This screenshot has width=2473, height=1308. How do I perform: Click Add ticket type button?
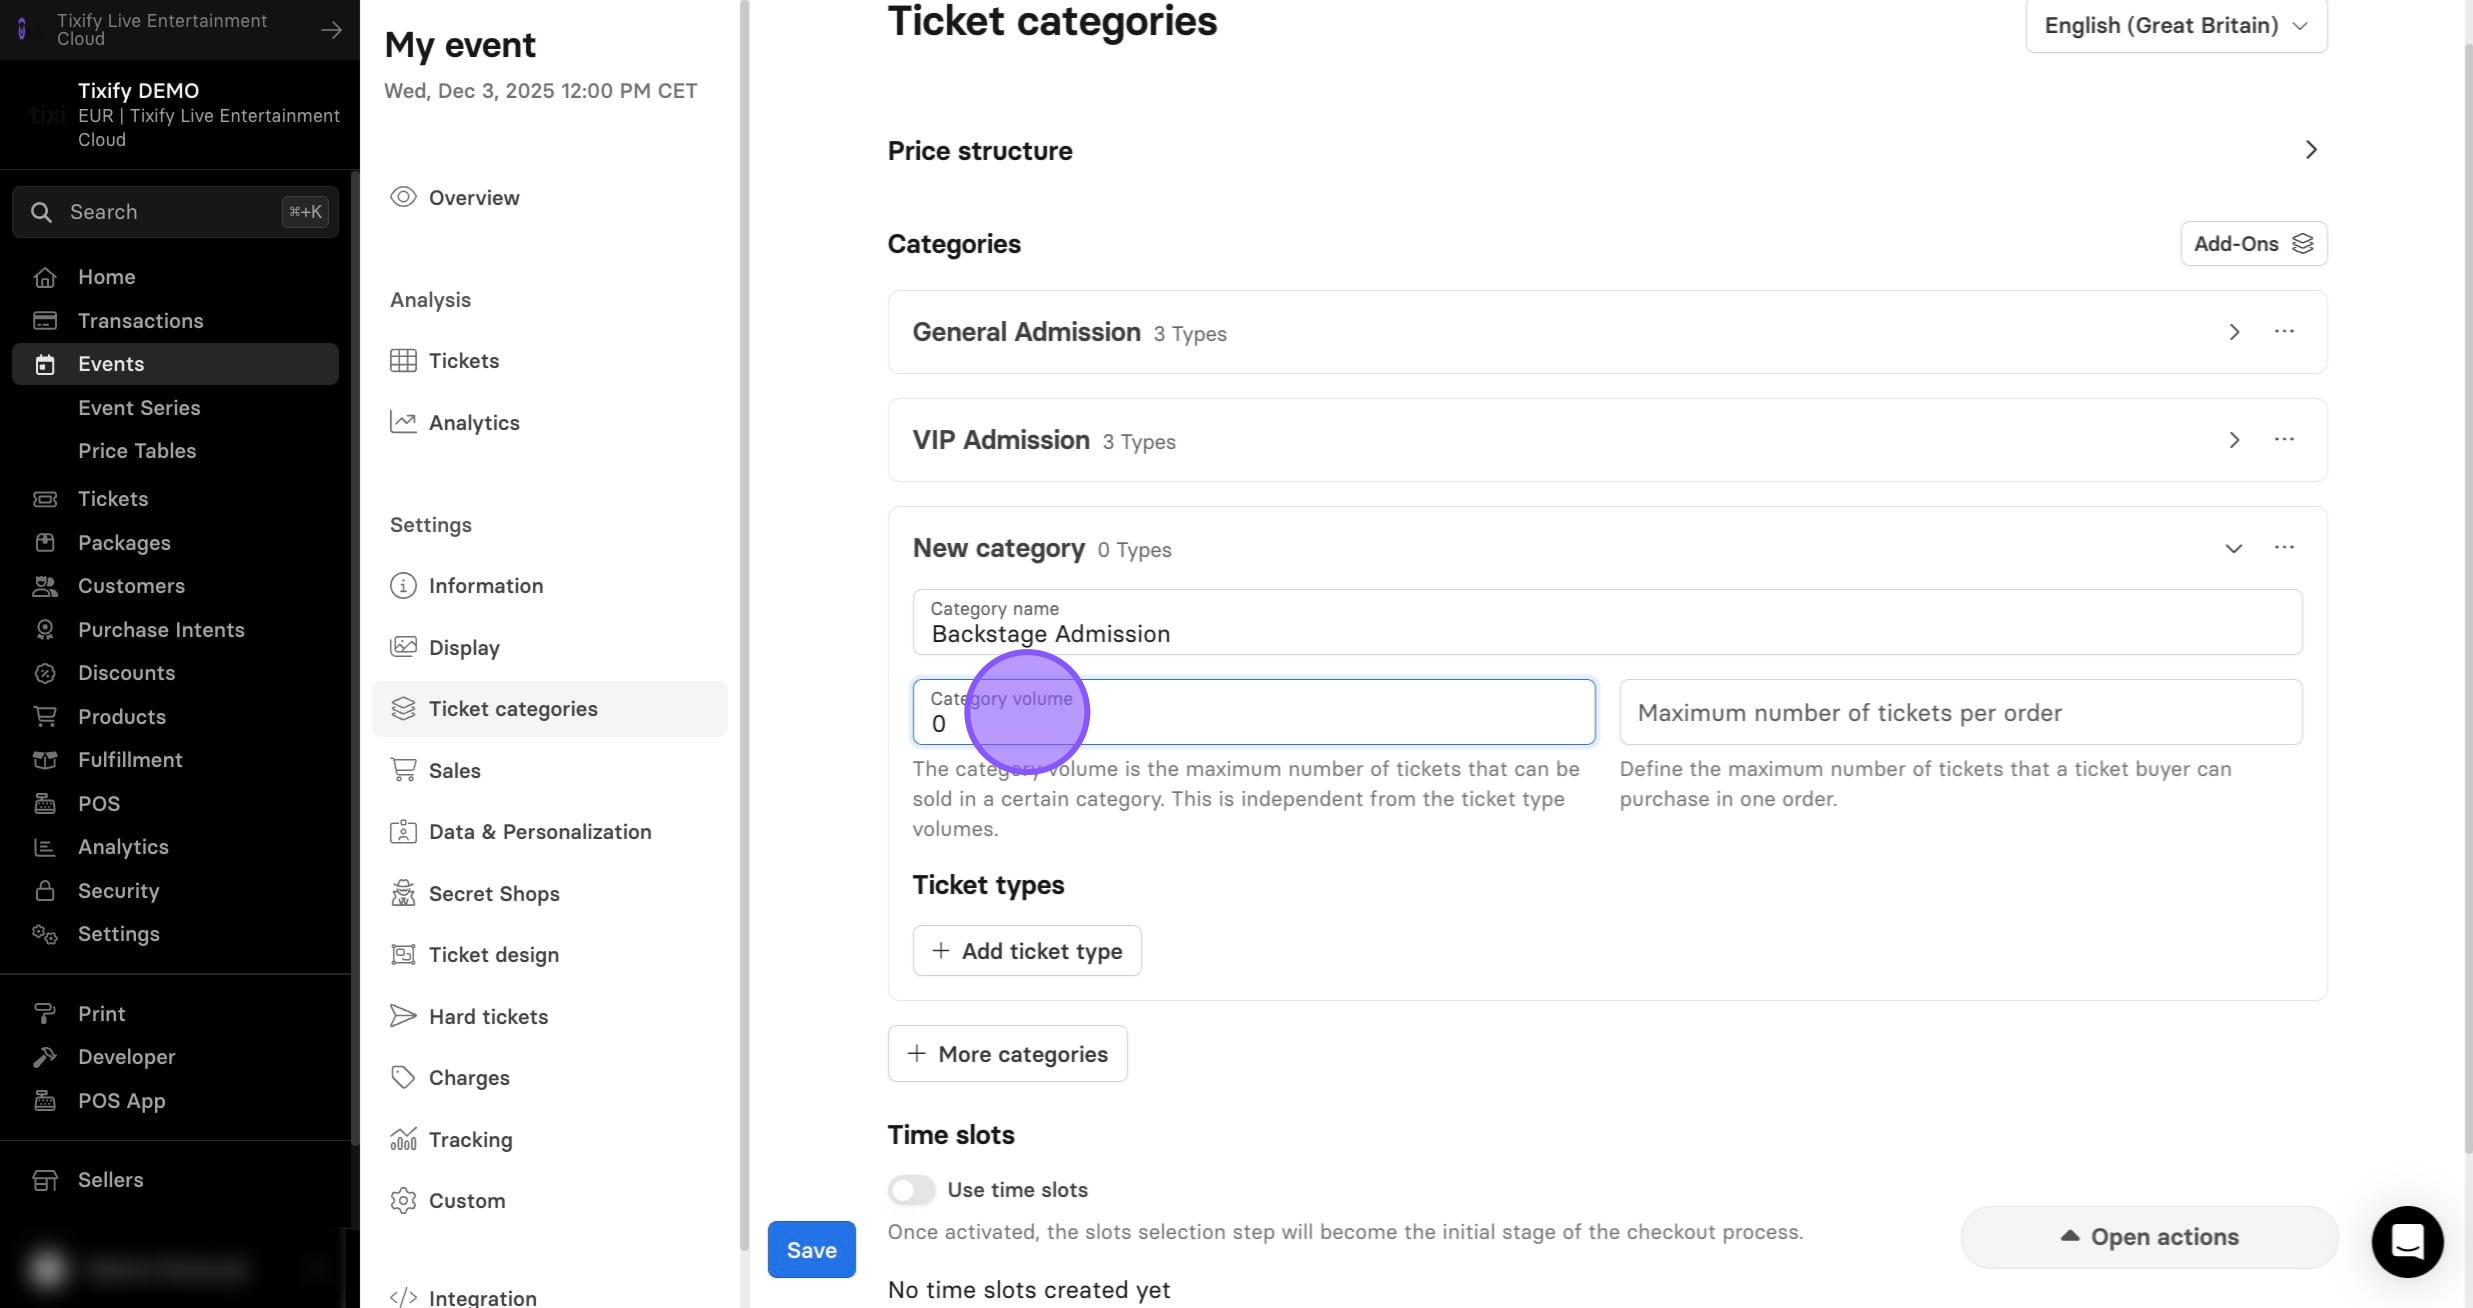pyautogui.click(x=1027, y=951)
